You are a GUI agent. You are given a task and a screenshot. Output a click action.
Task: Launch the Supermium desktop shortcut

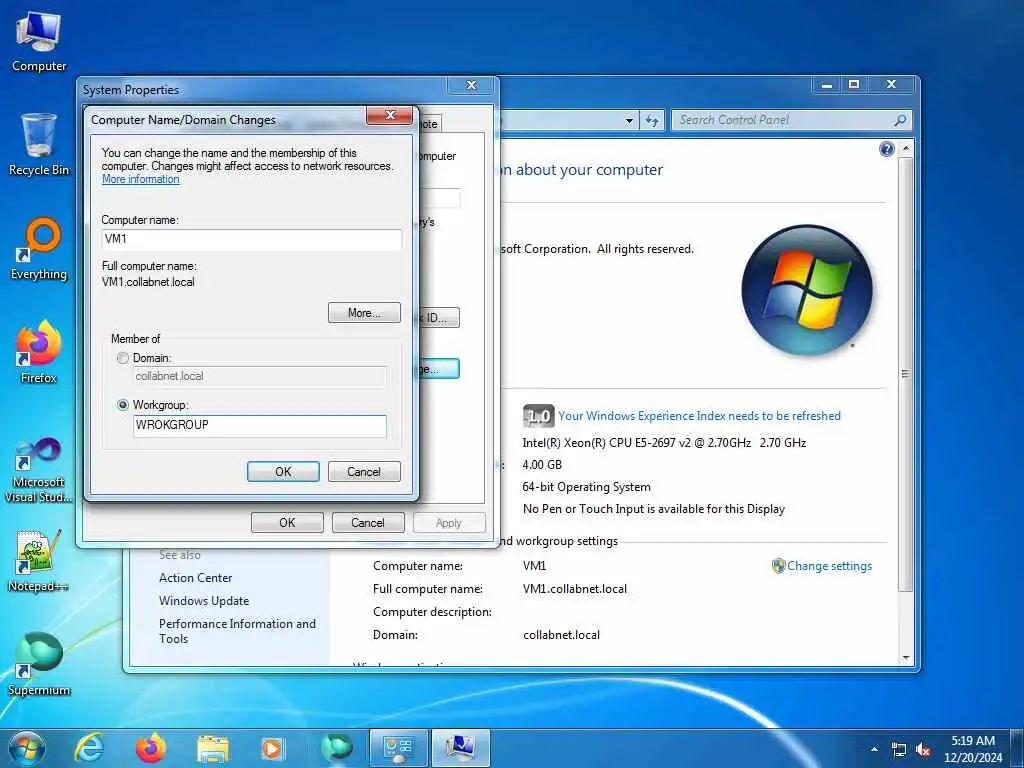pyautogui.click(x=39, y=664)
